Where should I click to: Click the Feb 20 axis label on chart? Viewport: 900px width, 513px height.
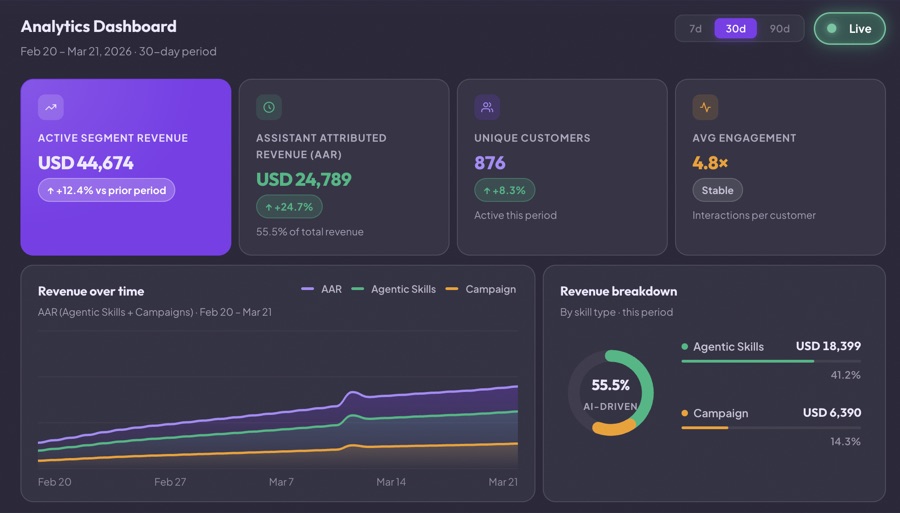55,482
